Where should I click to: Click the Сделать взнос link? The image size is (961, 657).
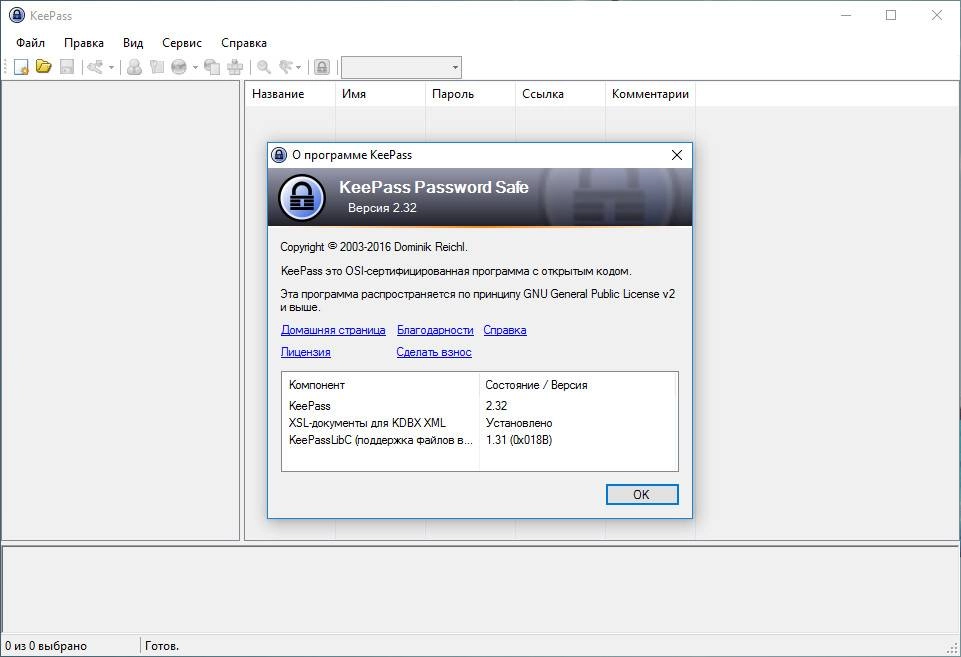coord(434,352)
